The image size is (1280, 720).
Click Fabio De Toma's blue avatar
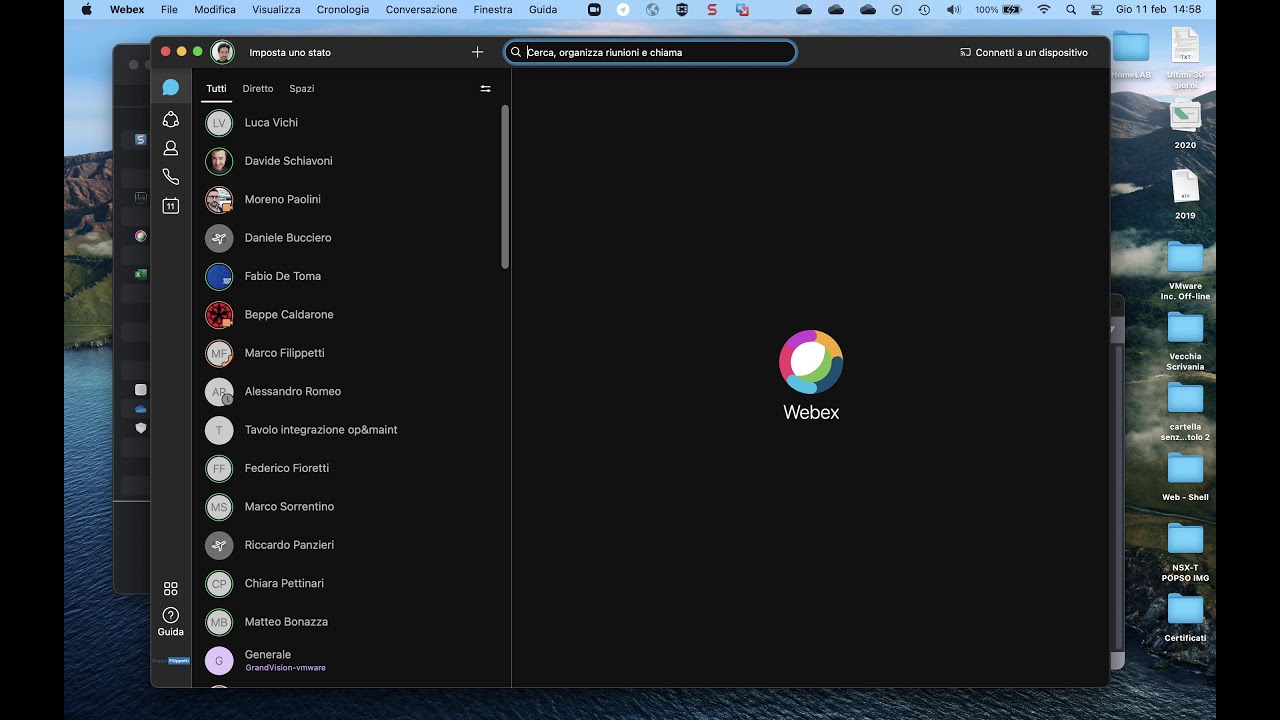pyautogui.click(x=219, y=276)
